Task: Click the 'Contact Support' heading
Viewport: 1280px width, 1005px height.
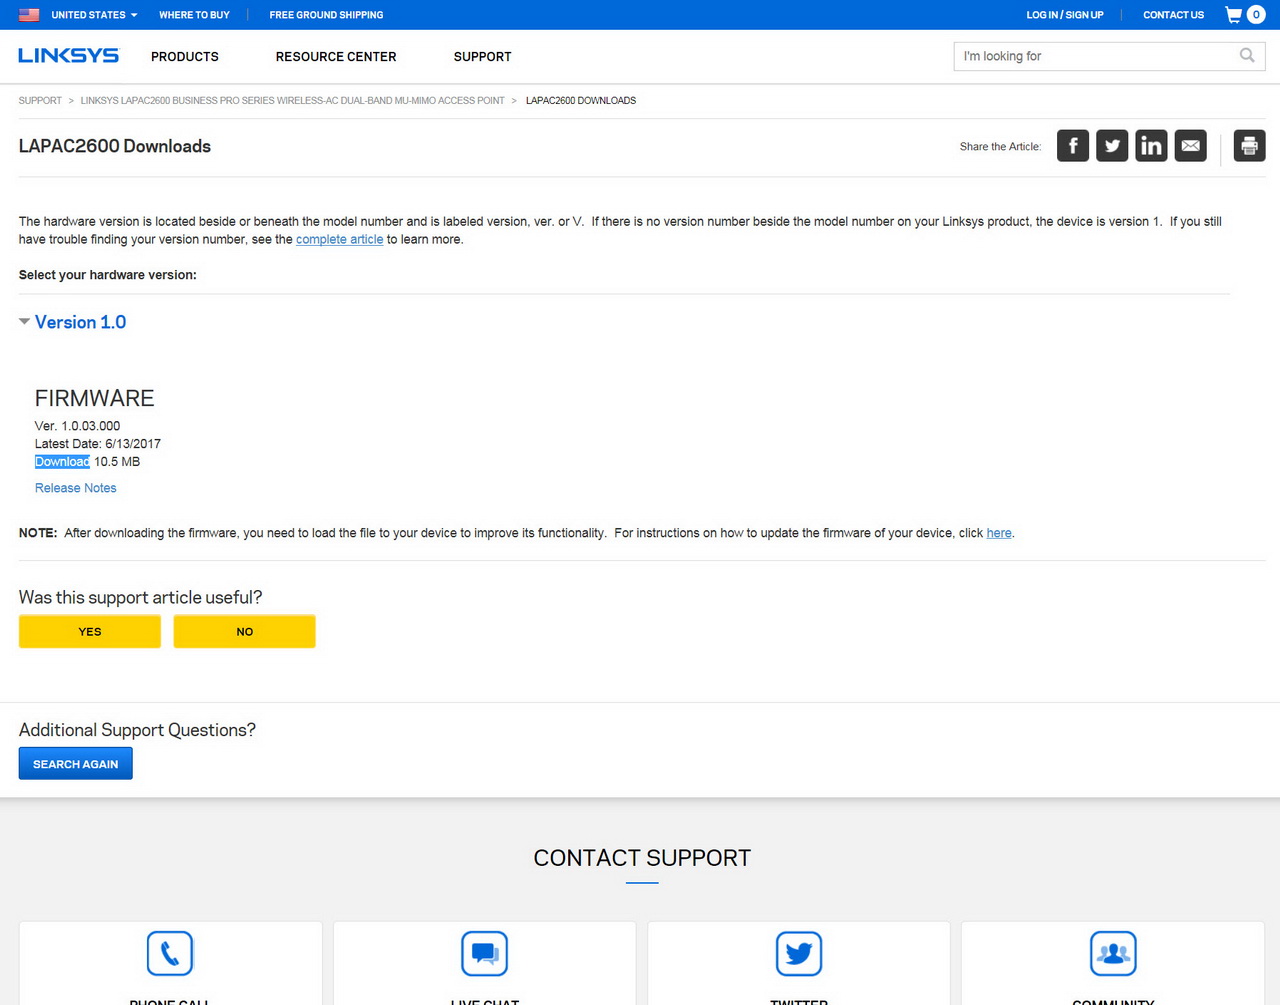Action: coord(642,858)
